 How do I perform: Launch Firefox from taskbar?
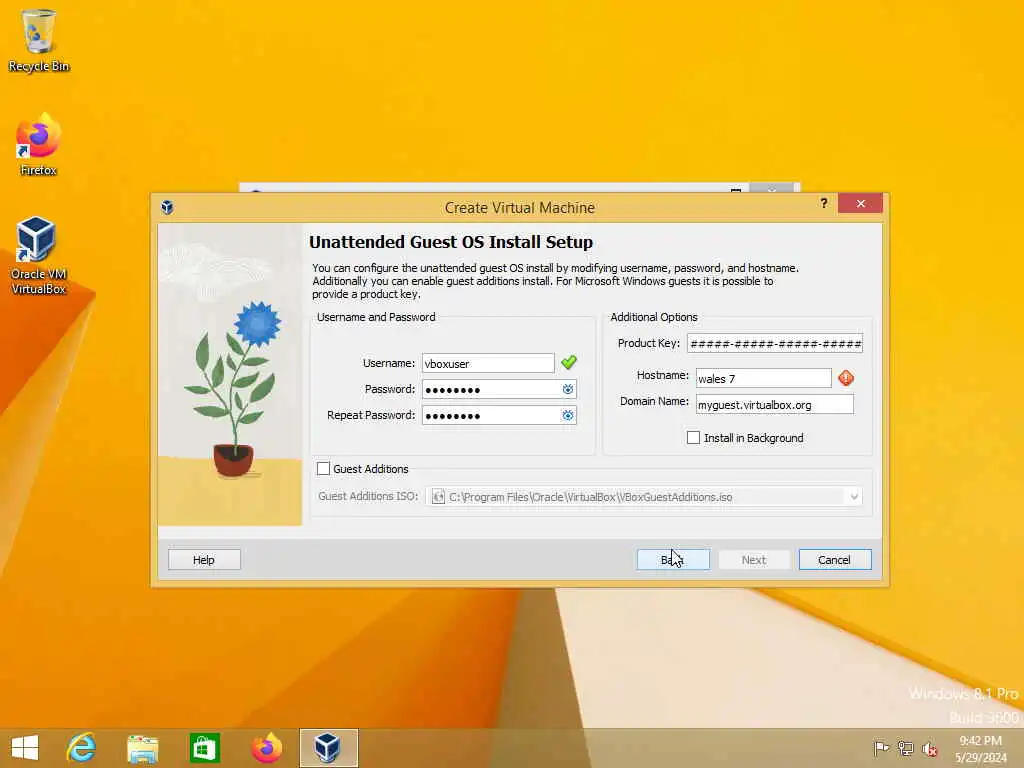(266, 748)
